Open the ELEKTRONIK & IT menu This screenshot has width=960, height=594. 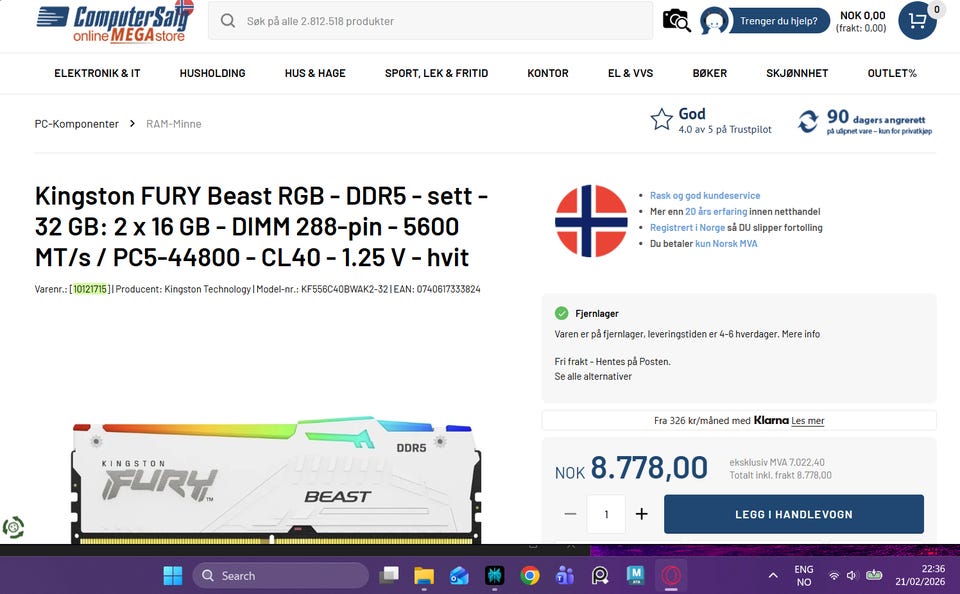click(97, 73)
